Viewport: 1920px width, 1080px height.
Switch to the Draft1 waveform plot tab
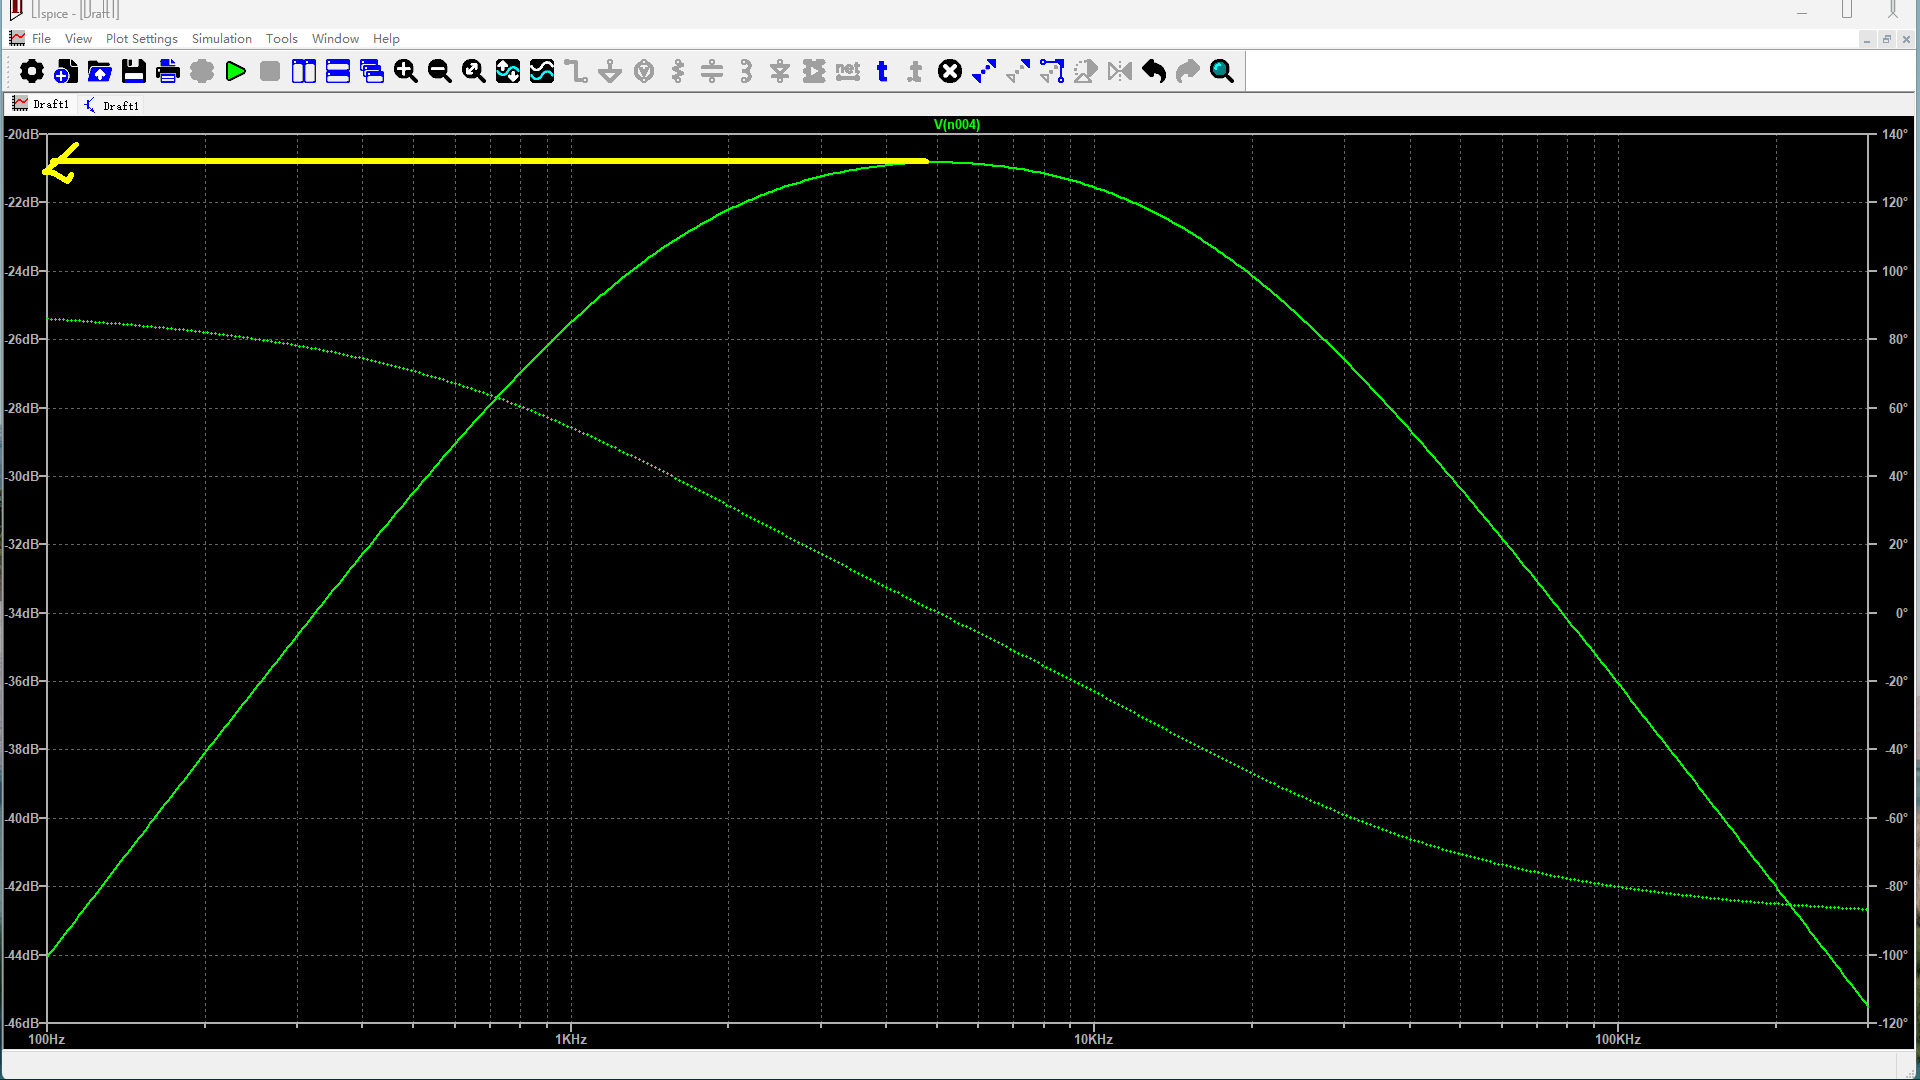coord(41,104)
